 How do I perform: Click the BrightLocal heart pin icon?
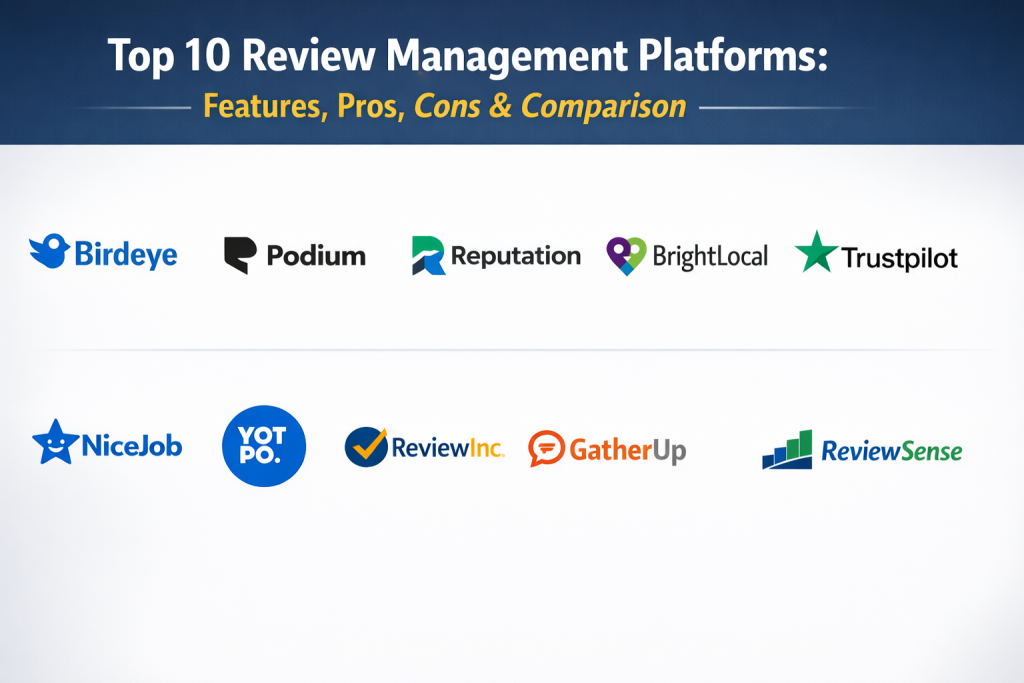(626, 256)
